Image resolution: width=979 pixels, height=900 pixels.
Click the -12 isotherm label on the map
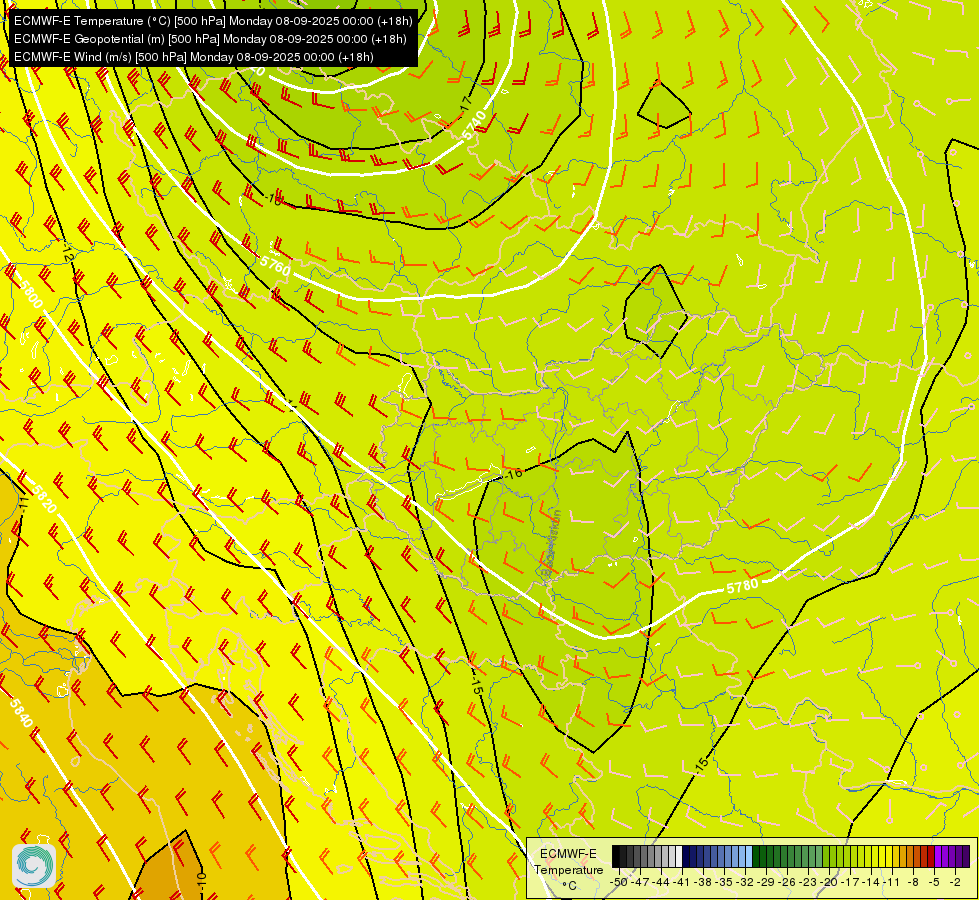(67, 254)
